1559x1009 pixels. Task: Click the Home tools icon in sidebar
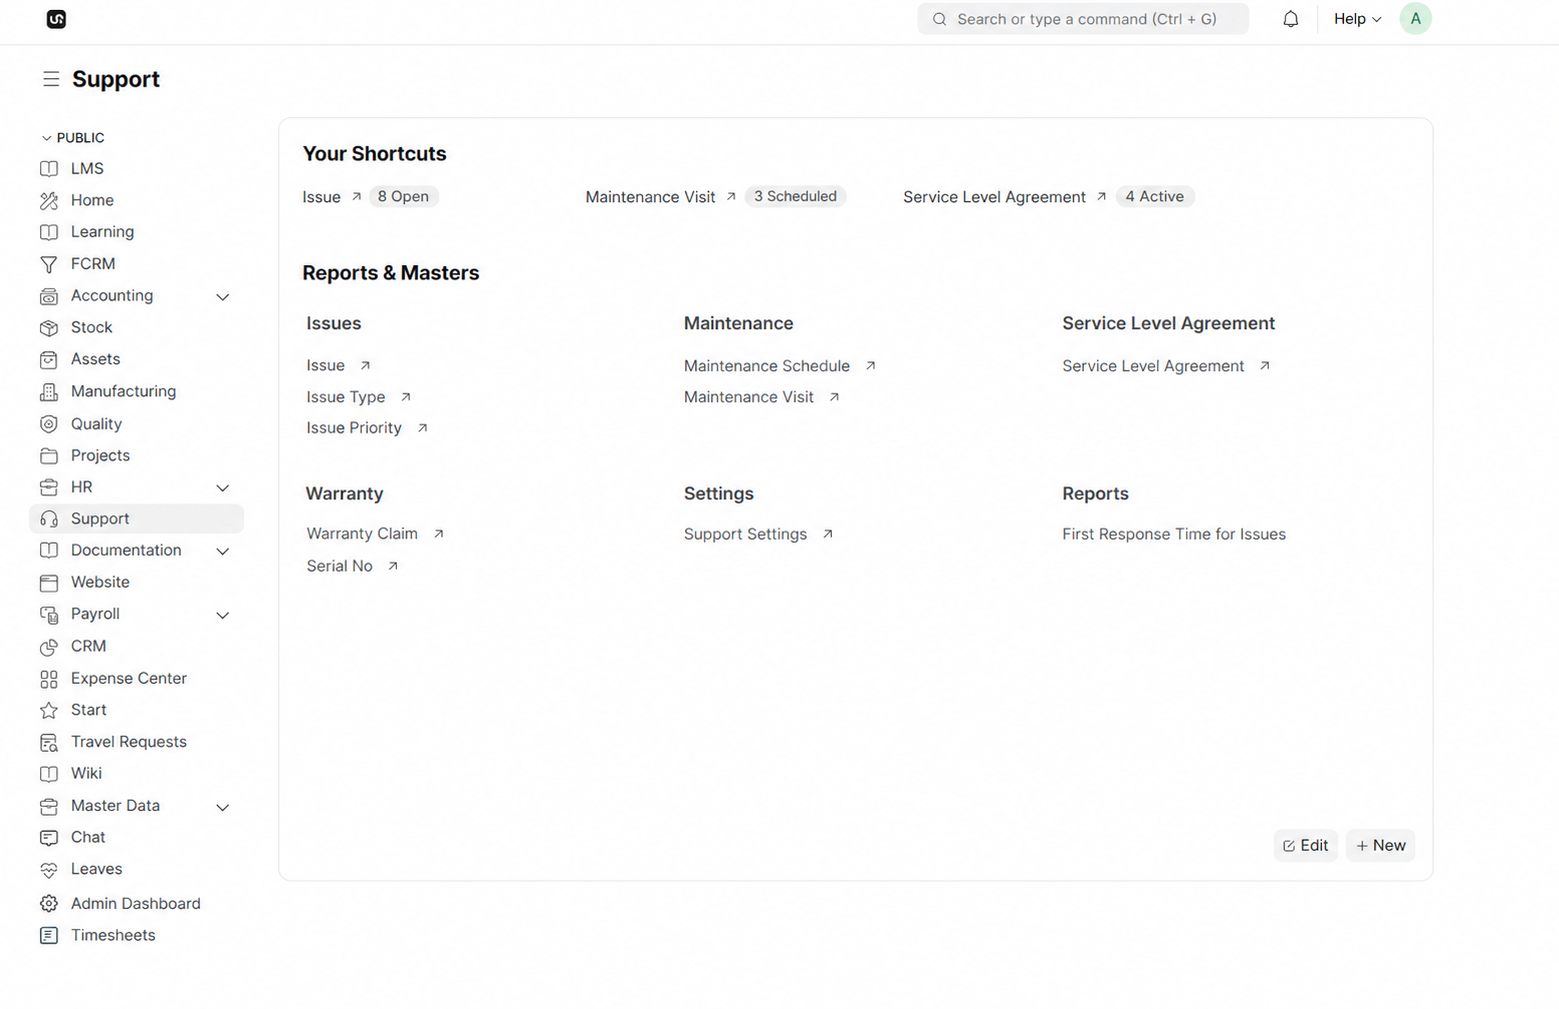coord(49,201)
